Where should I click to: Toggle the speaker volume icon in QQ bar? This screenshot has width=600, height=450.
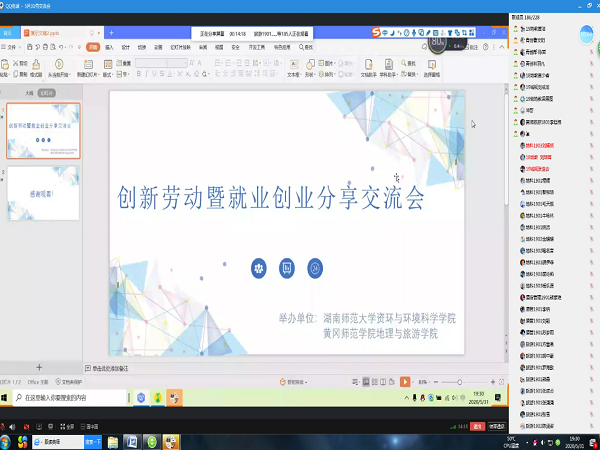pyautogui.click(x=13, y=427)
